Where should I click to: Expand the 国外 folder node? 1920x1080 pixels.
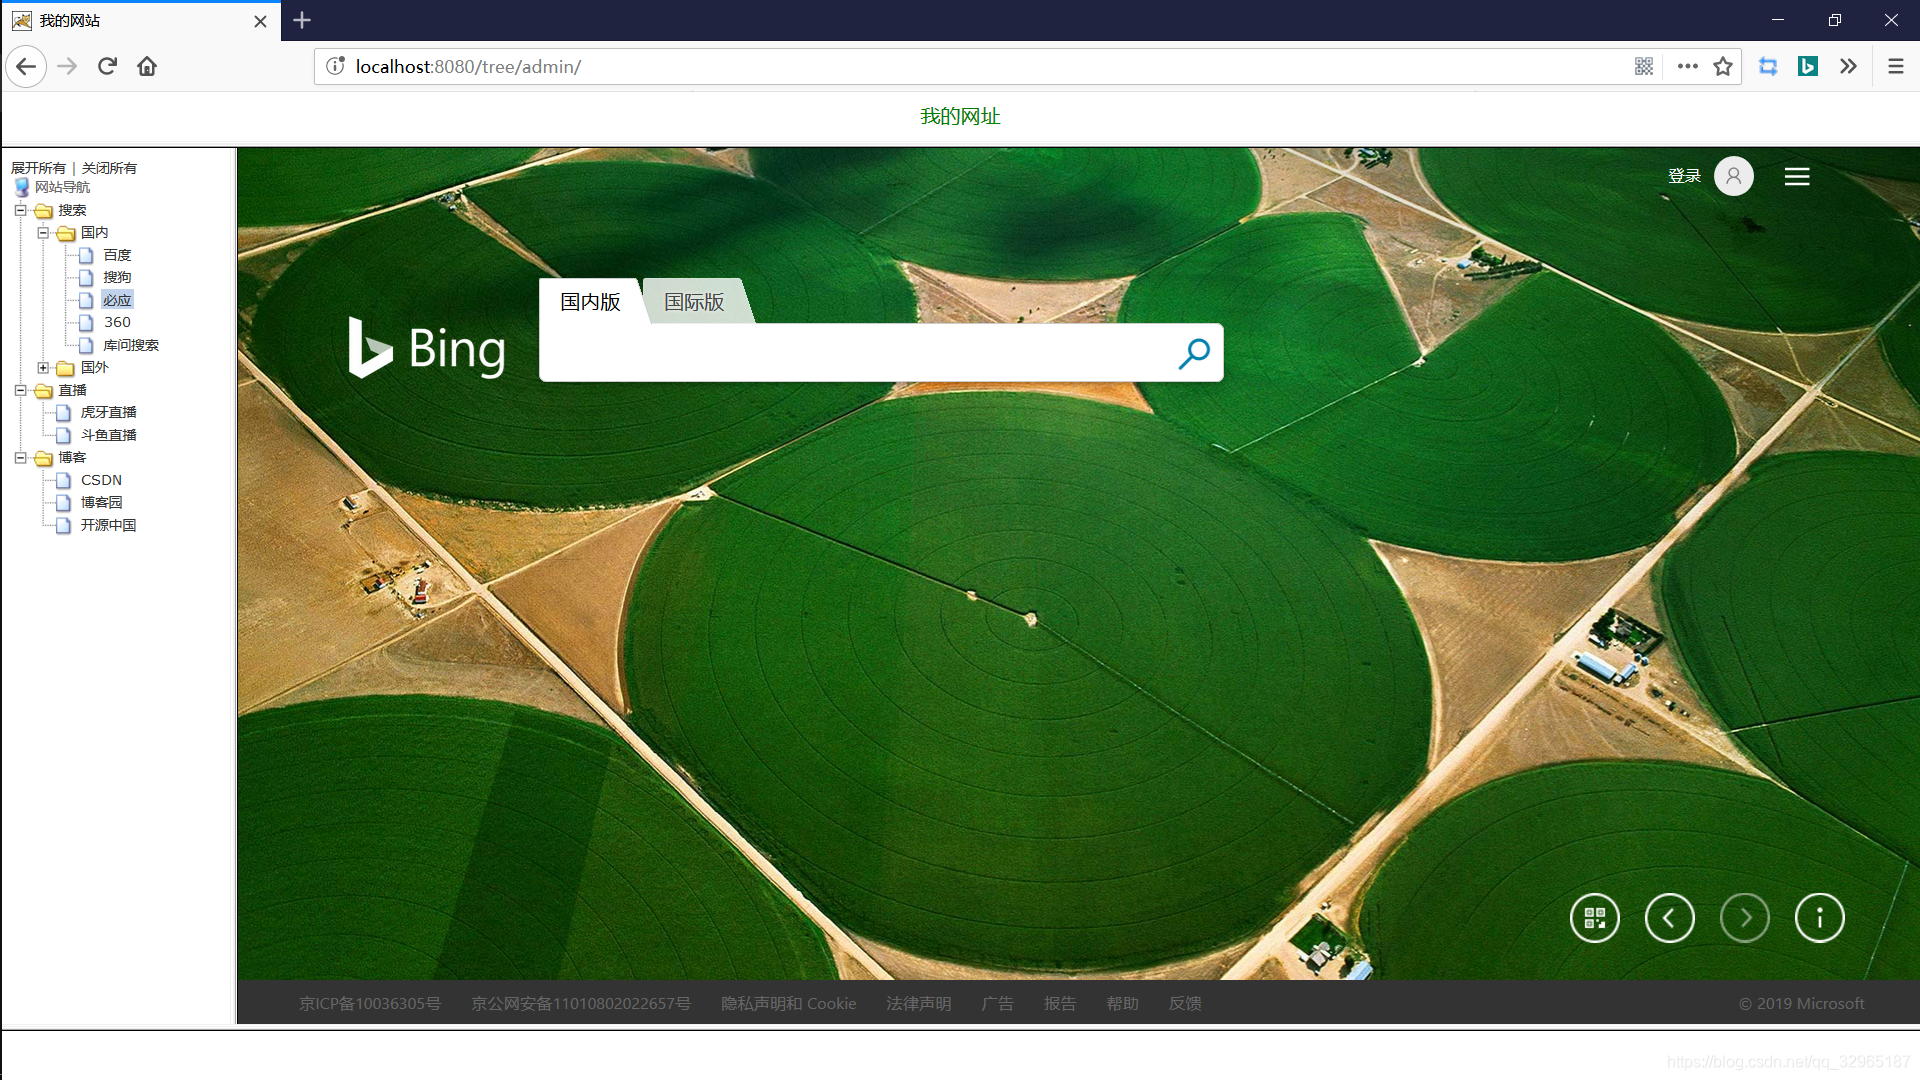click(43, 368)
